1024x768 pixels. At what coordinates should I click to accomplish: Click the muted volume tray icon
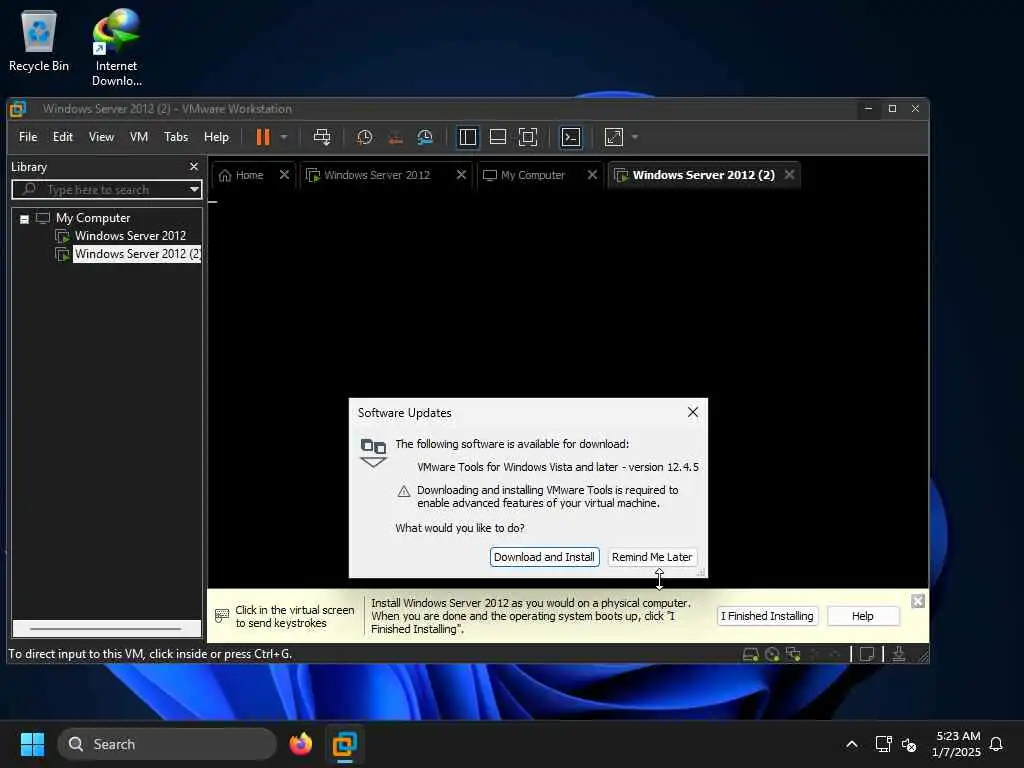[x=908, y=744]
